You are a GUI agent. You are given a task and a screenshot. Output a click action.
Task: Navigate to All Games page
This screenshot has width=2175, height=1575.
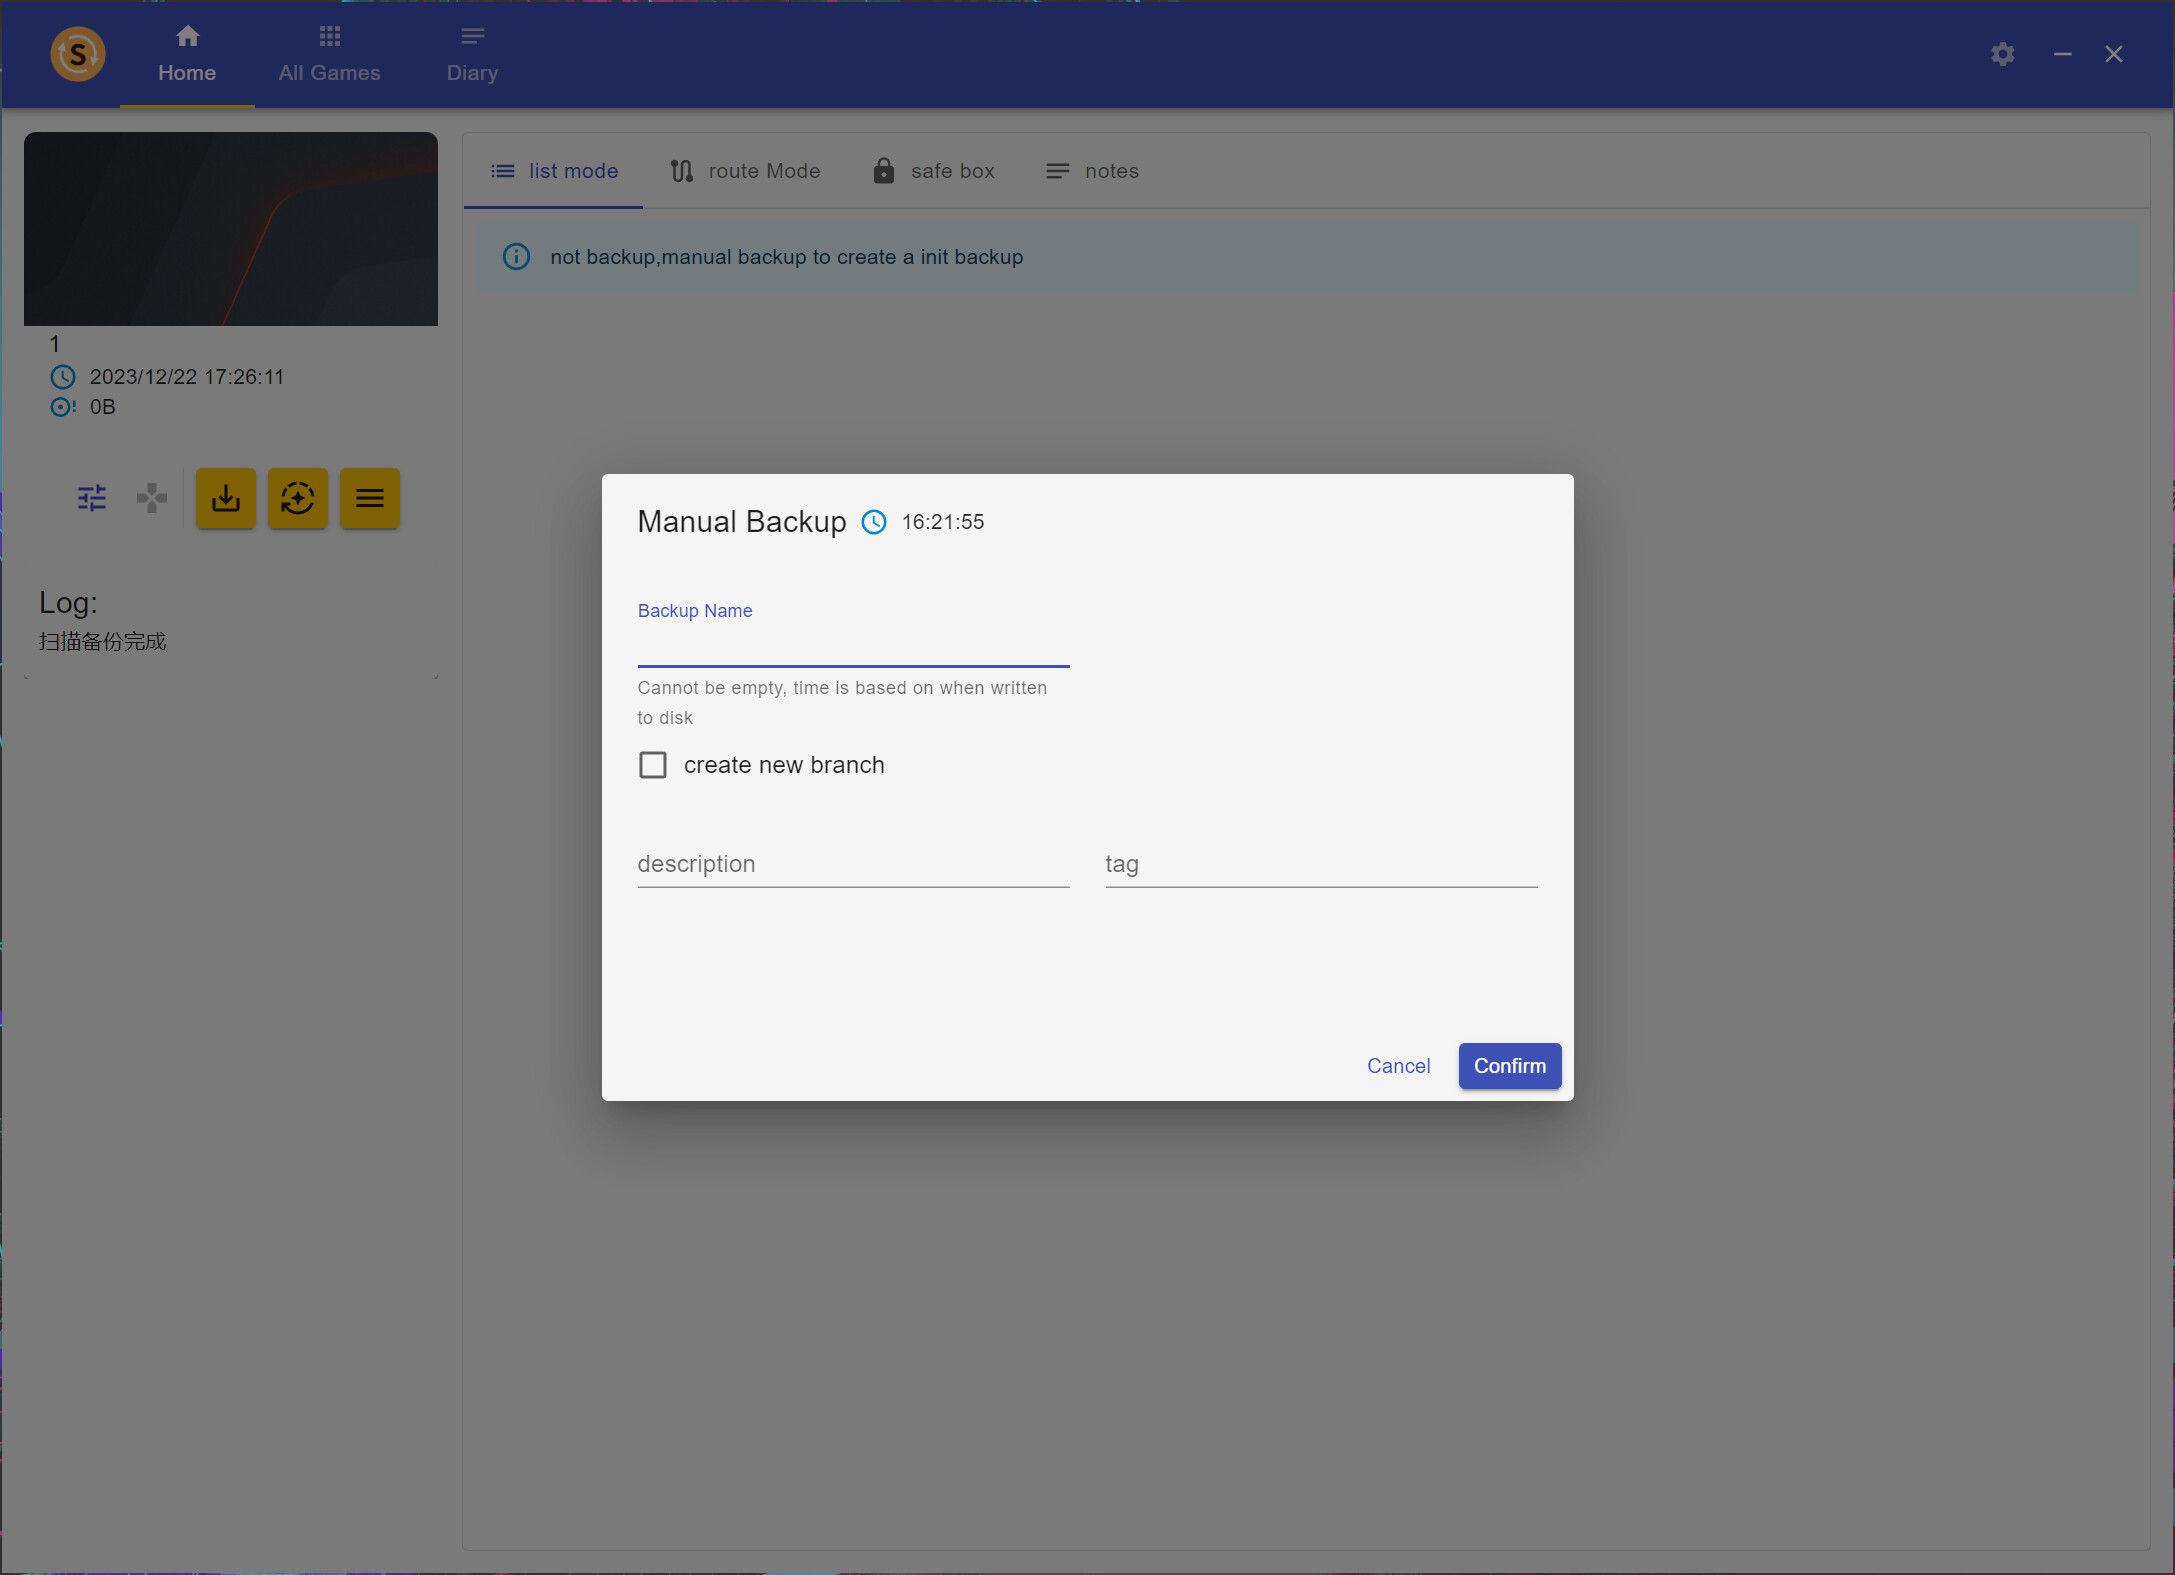coord(329,55)
